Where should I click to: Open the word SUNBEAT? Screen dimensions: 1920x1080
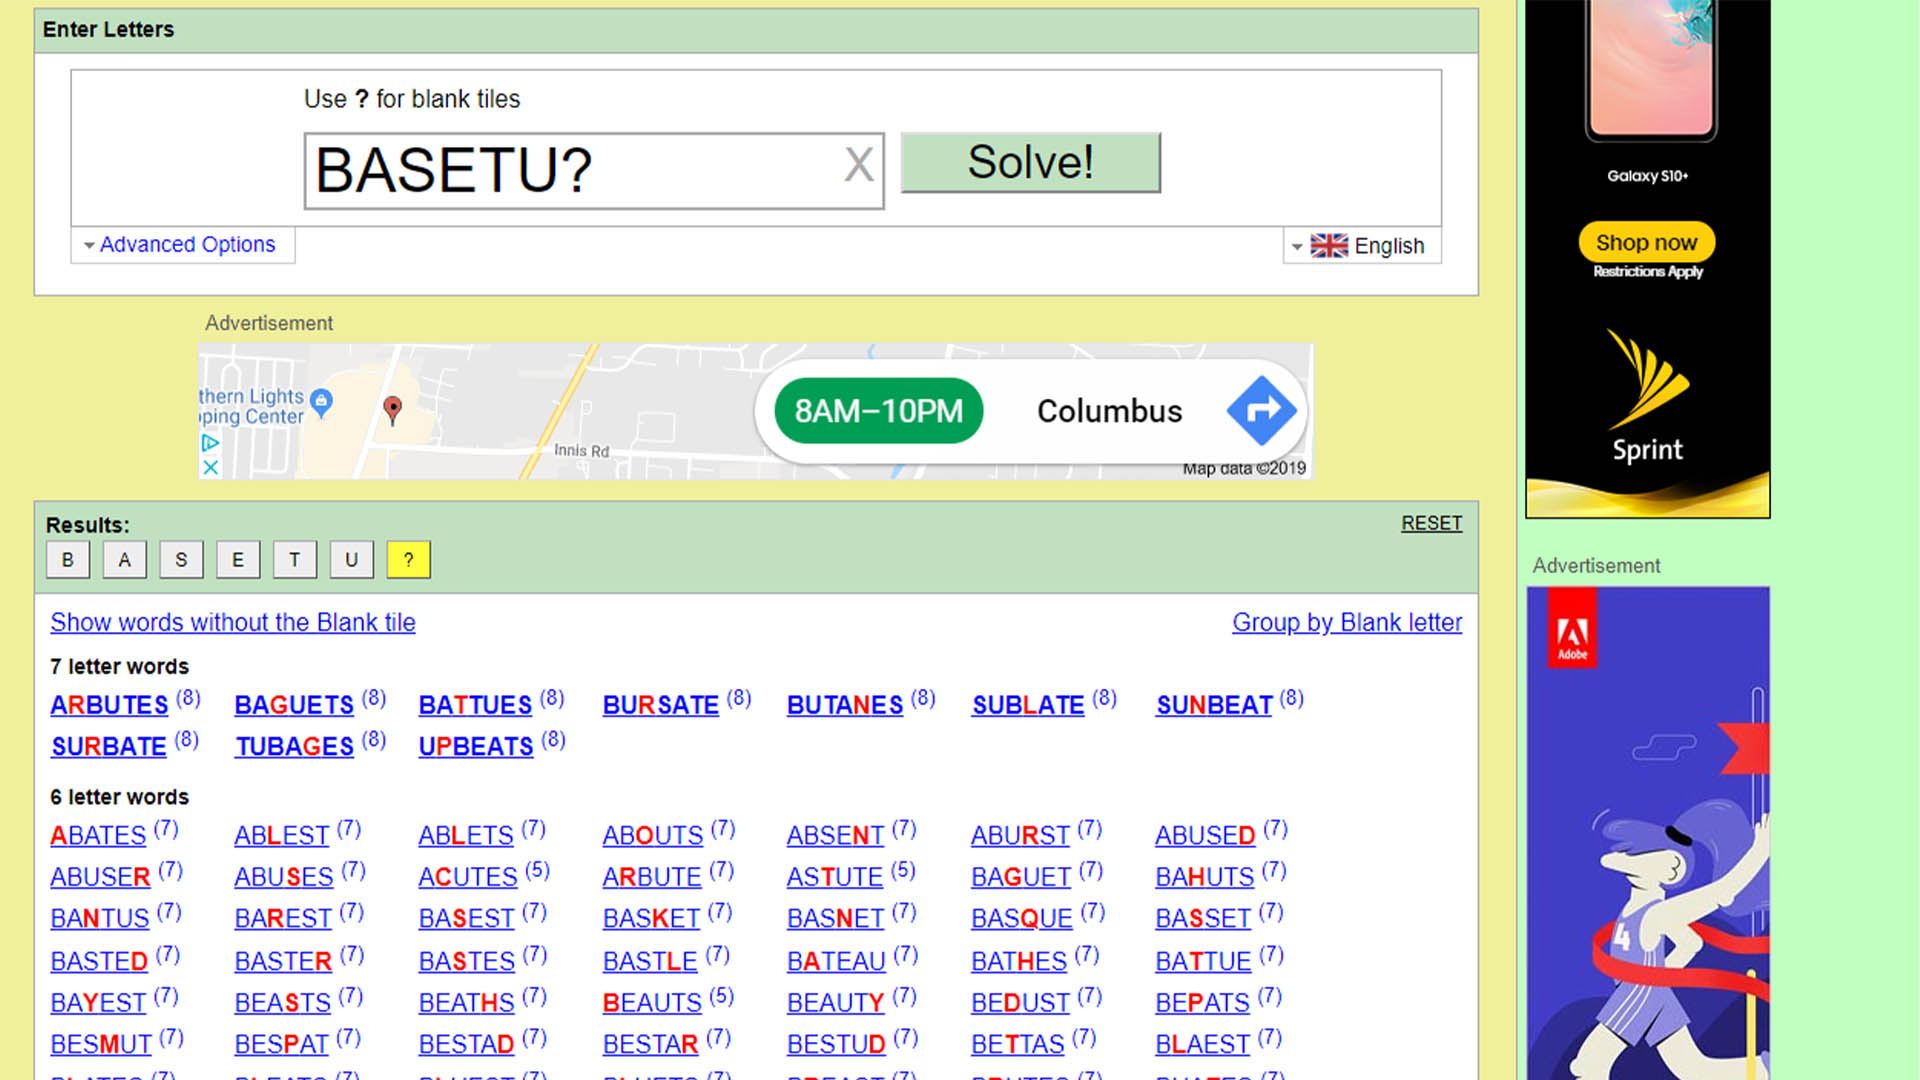point(1214,705)
